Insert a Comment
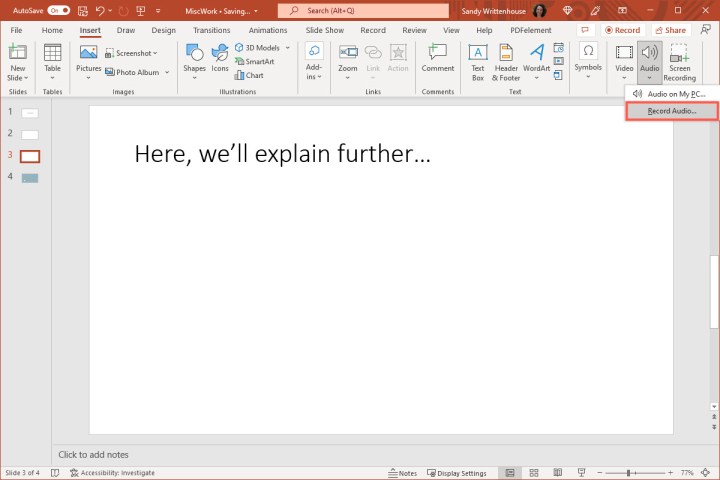The width and height of the screenshot is (720, 480). click(438, 59)
